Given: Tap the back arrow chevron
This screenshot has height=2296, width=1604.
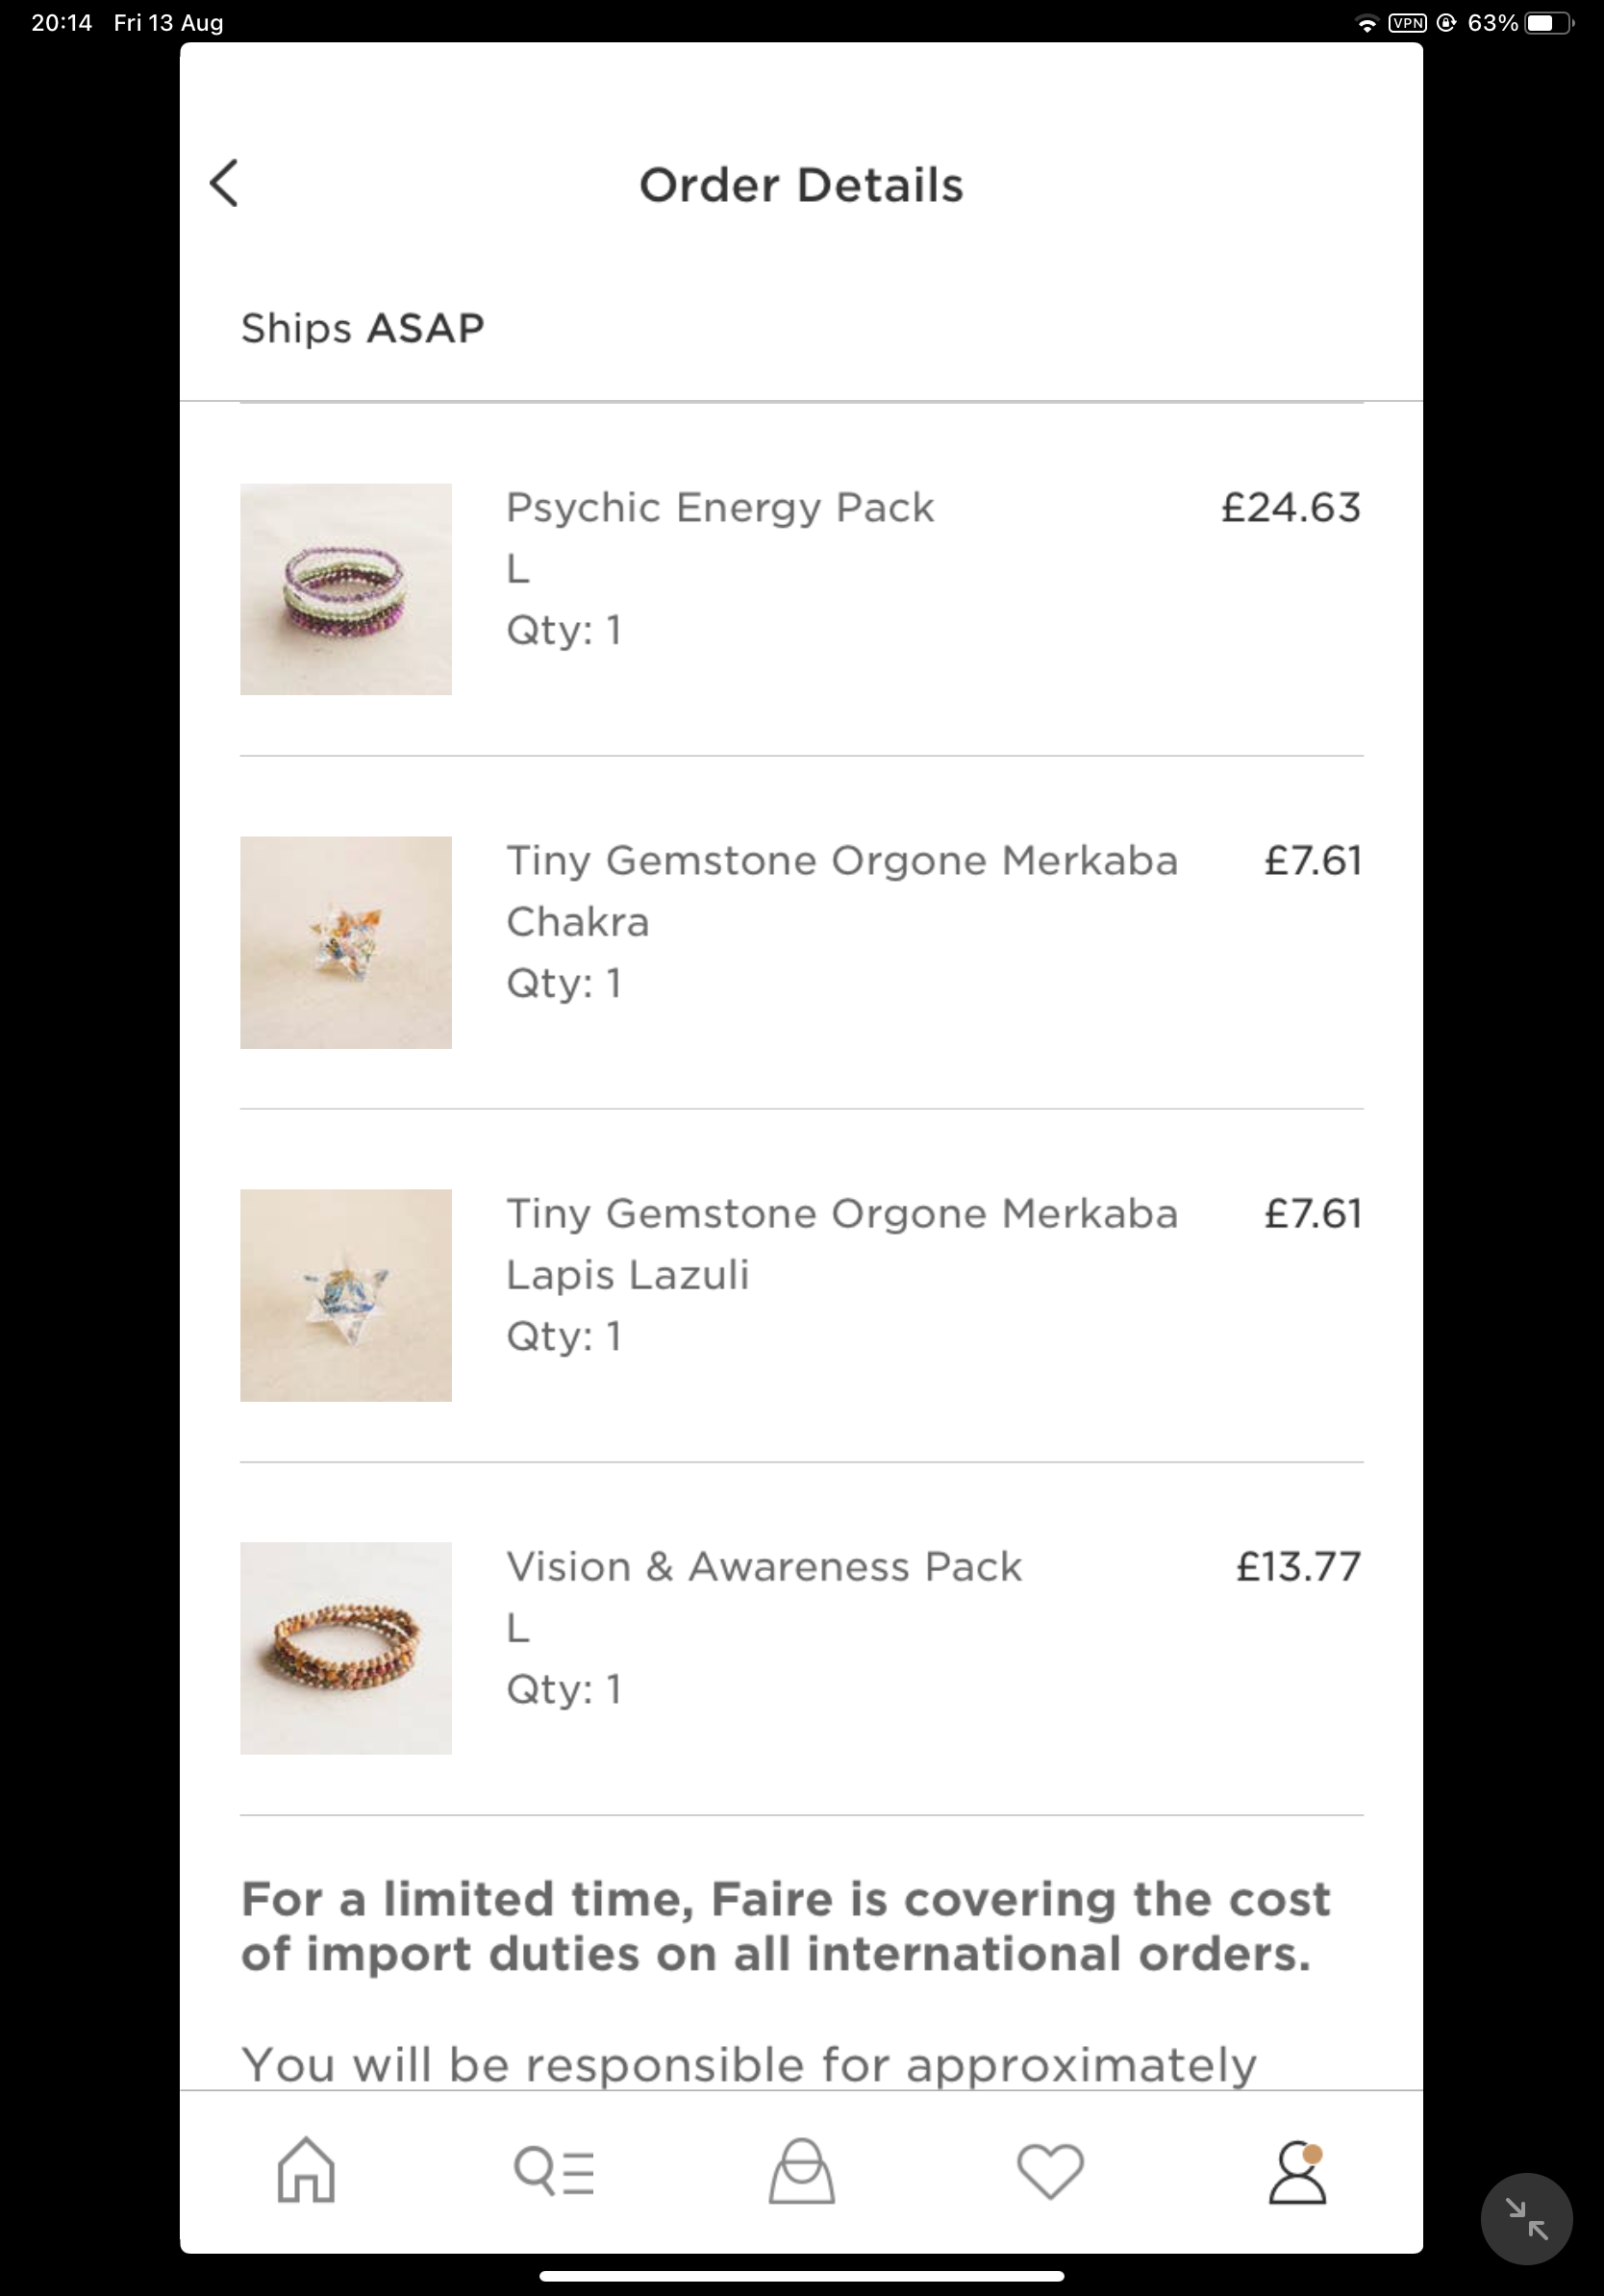Looking at the screenshot, I should pyautogui.click(x=225, y=184).
